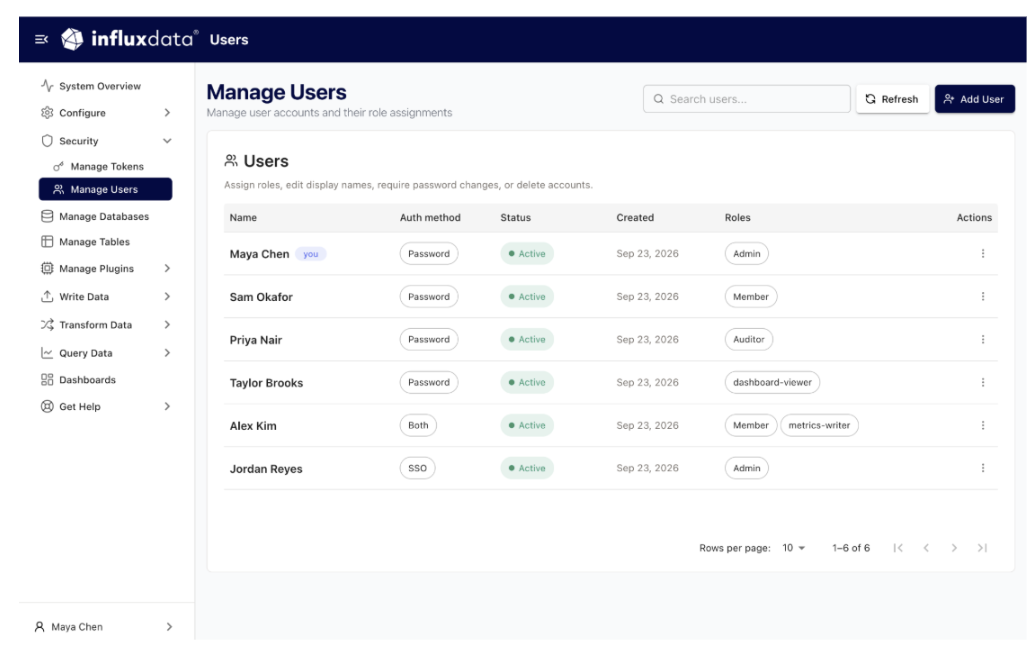This screenshot has height=650, width=1032.
Task: Click the "1–6 of 6" pagination text
Action: pyautogui.click(x=851, y=547)
